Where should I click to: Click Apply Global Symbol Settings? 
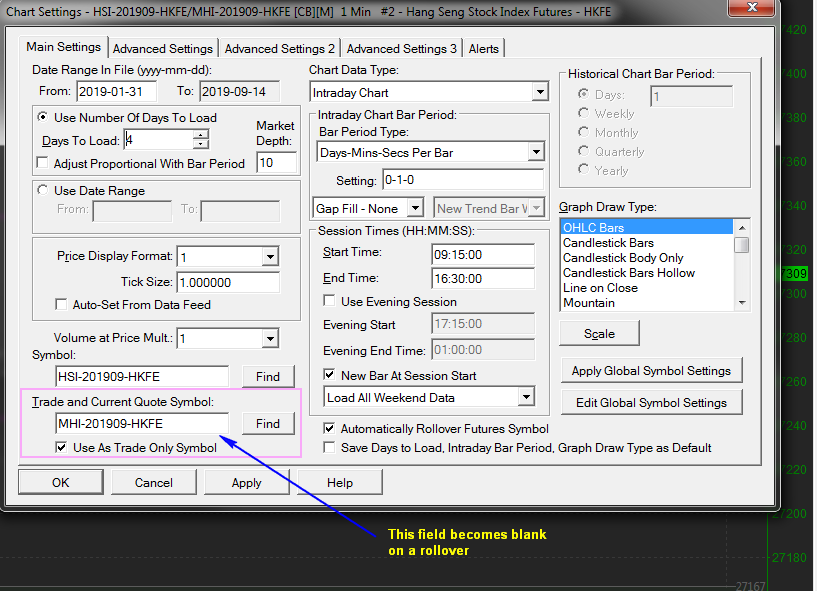[651, 371]
